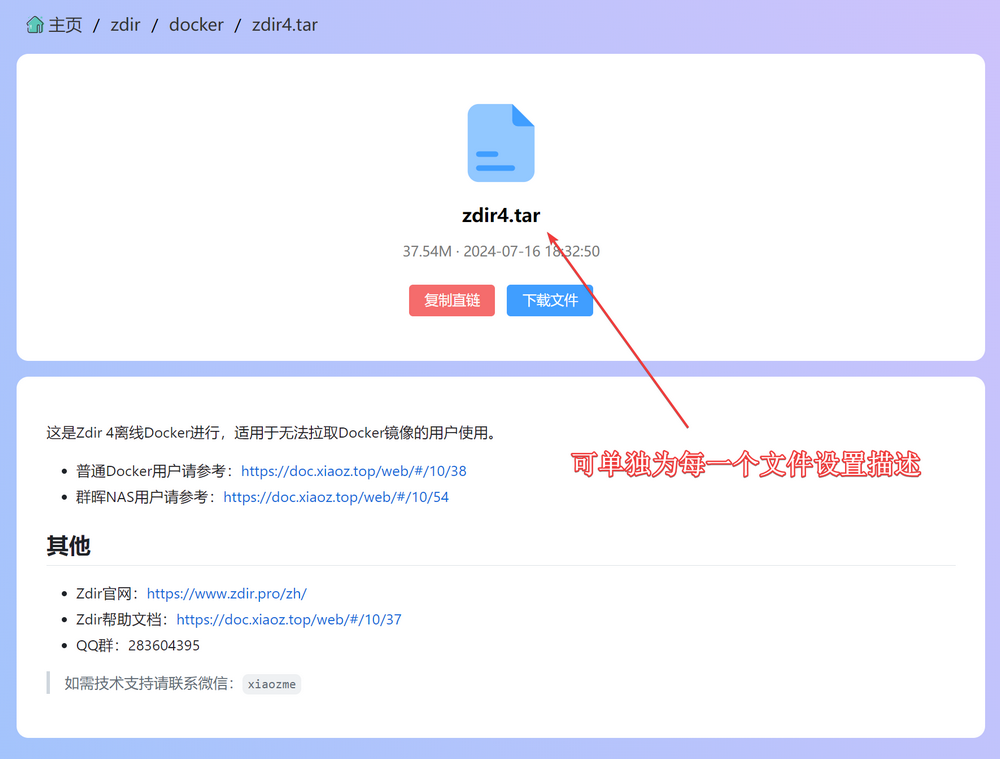Select the zdir4.tar file title
Image resolution: width=1000 pixels, height=759 pixels.
point(501,215)
